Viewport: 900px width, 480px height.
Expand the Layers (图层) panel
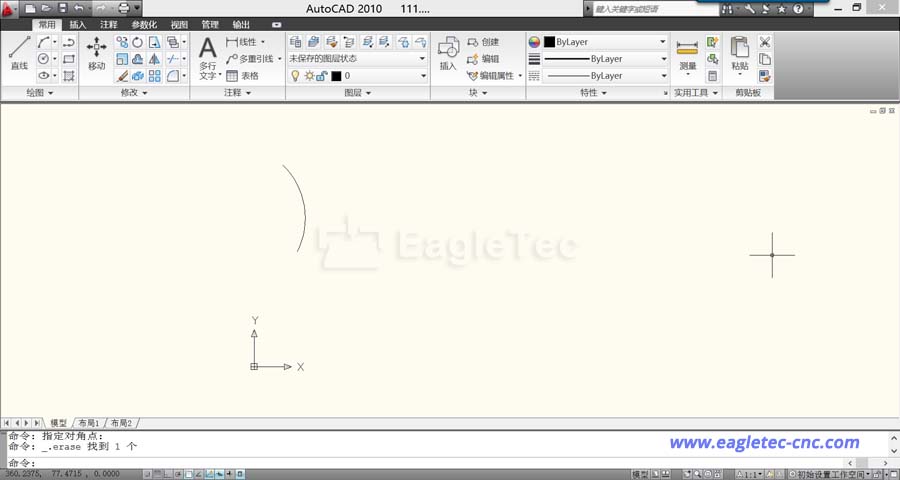tap(357, 92)
